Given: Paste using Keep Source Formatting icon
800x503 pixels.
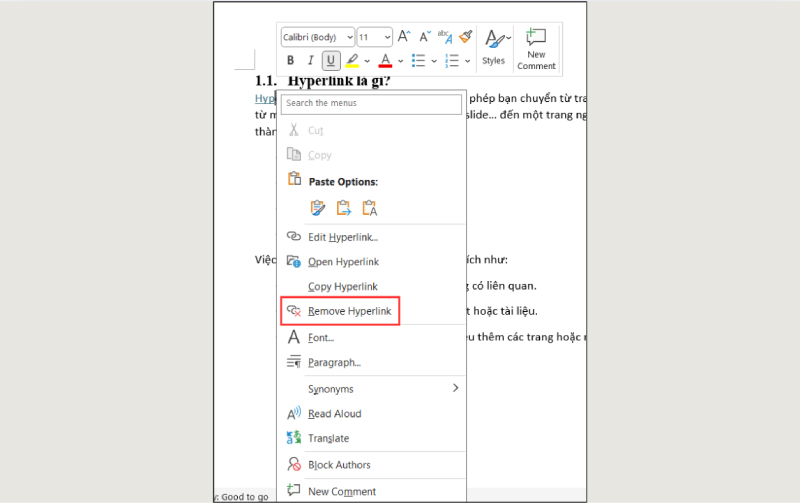Looking at the screenshot, I should (317, 208).
